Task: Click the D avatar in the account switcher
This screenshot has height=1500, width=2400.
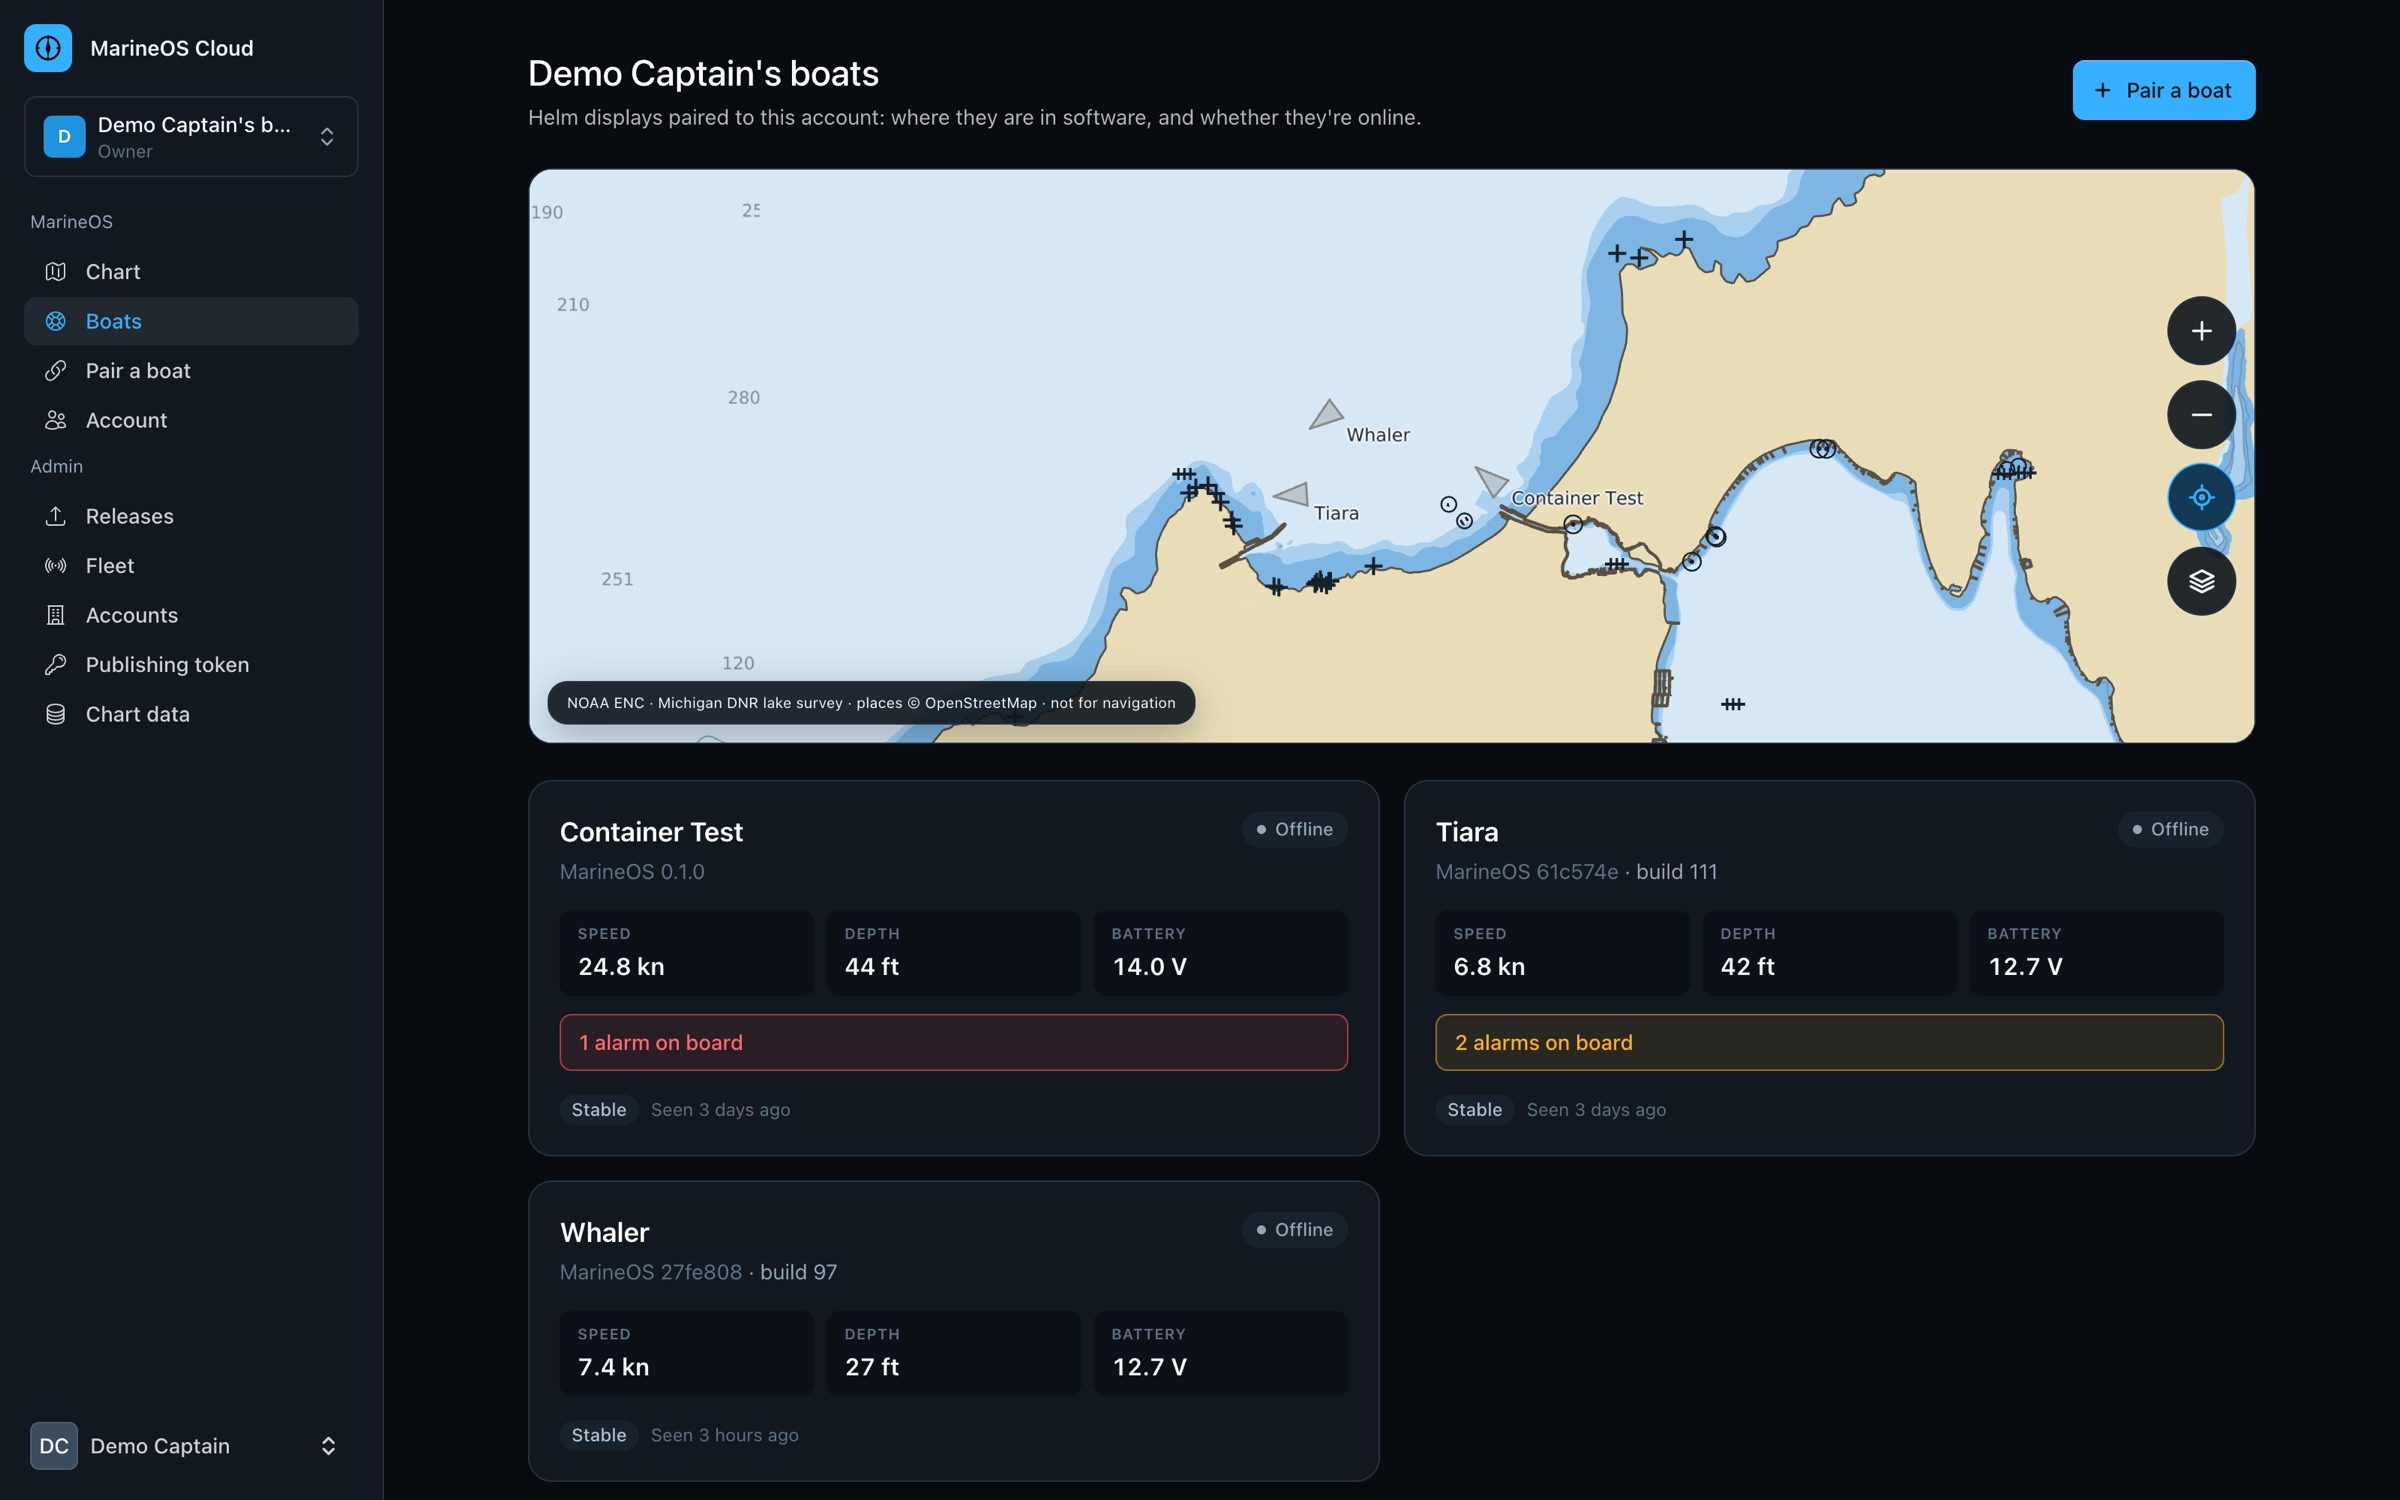Action: pyautogui.click(x=64, y=136)
